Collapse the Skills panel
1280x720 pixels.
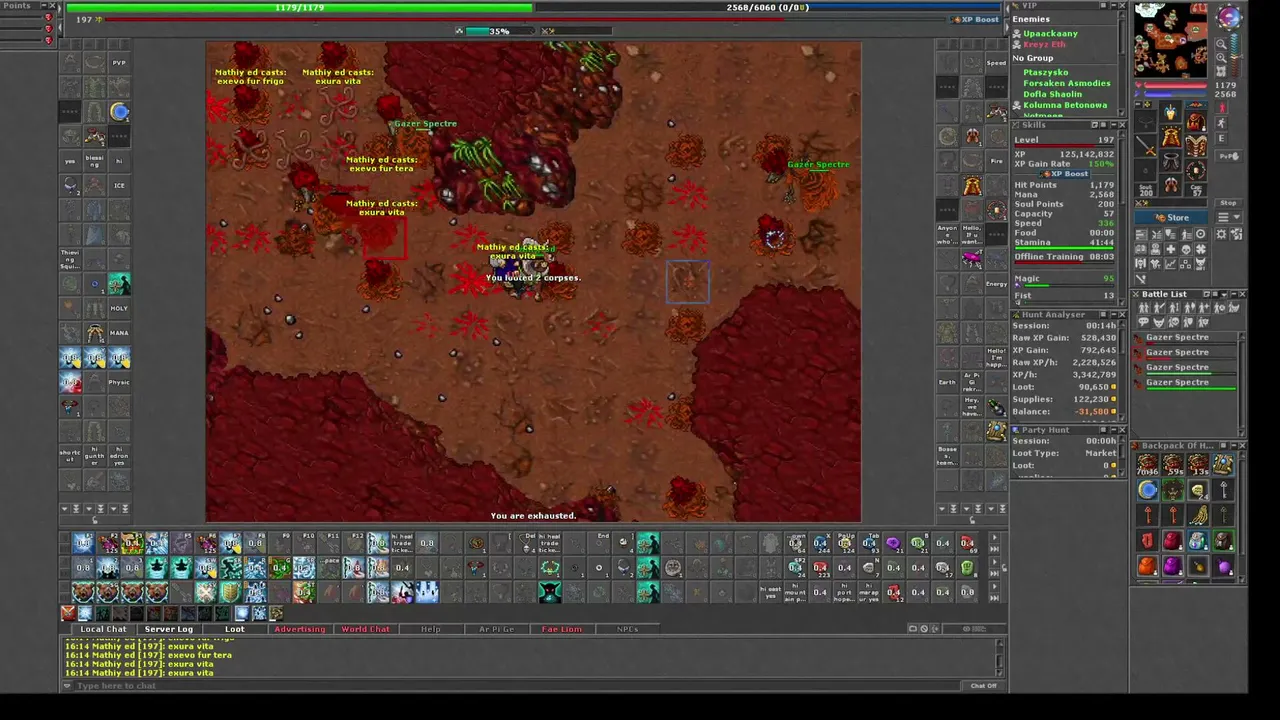click(x=1113, y=125)
